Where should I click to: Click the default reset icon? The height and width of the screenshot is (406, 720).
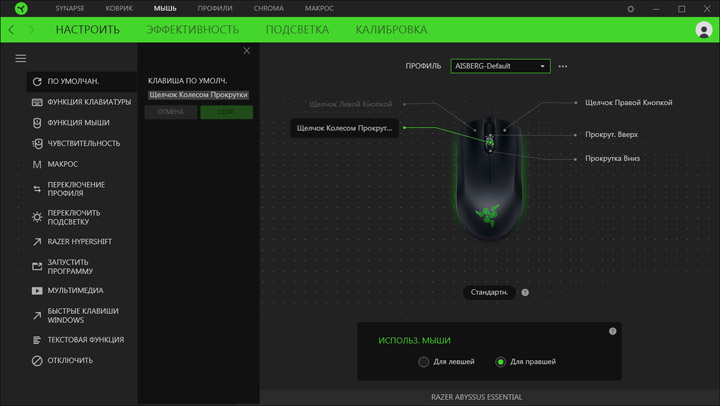[37, 81]
